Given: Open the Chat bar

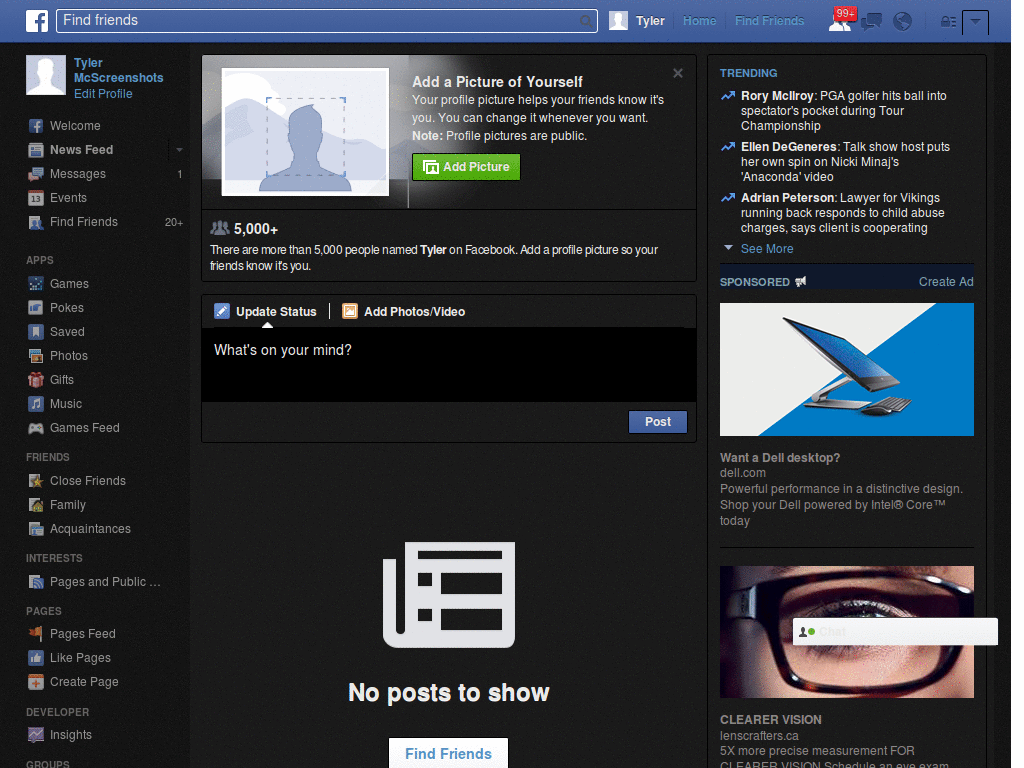Looking at the screenshot, I should 895,632.
